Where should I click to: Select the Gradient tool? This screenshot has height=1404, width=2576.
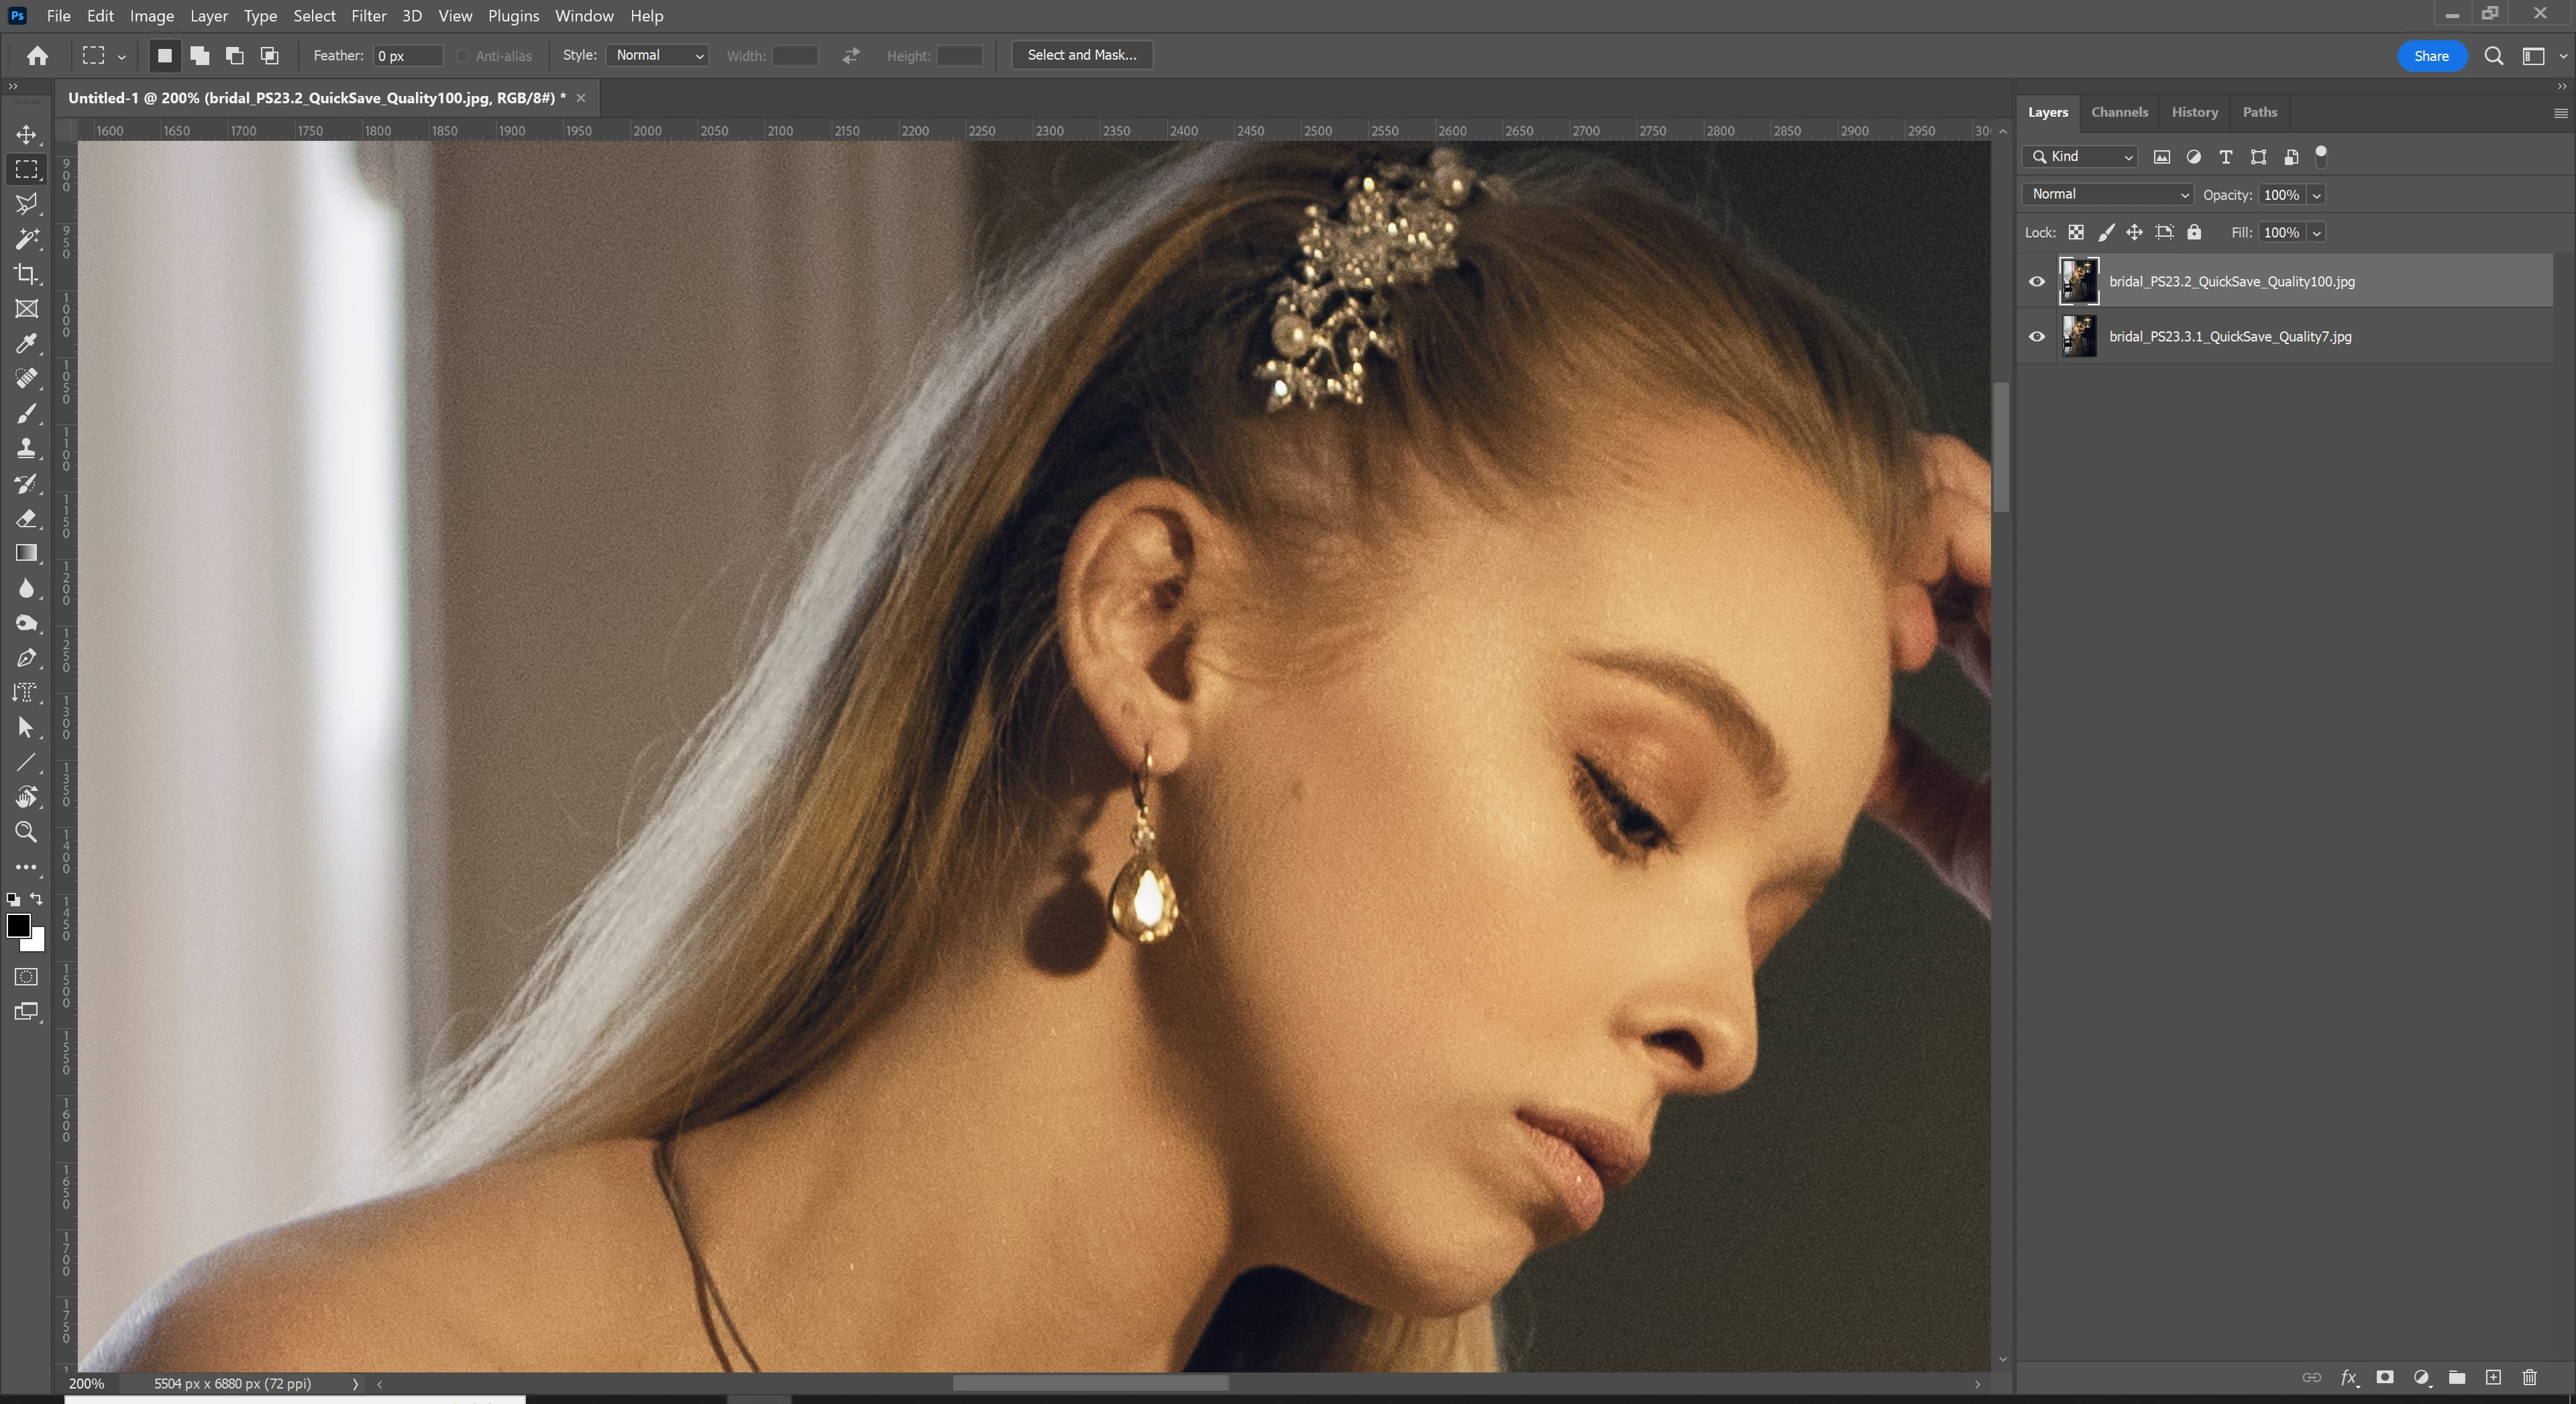(x=27, y=553)
